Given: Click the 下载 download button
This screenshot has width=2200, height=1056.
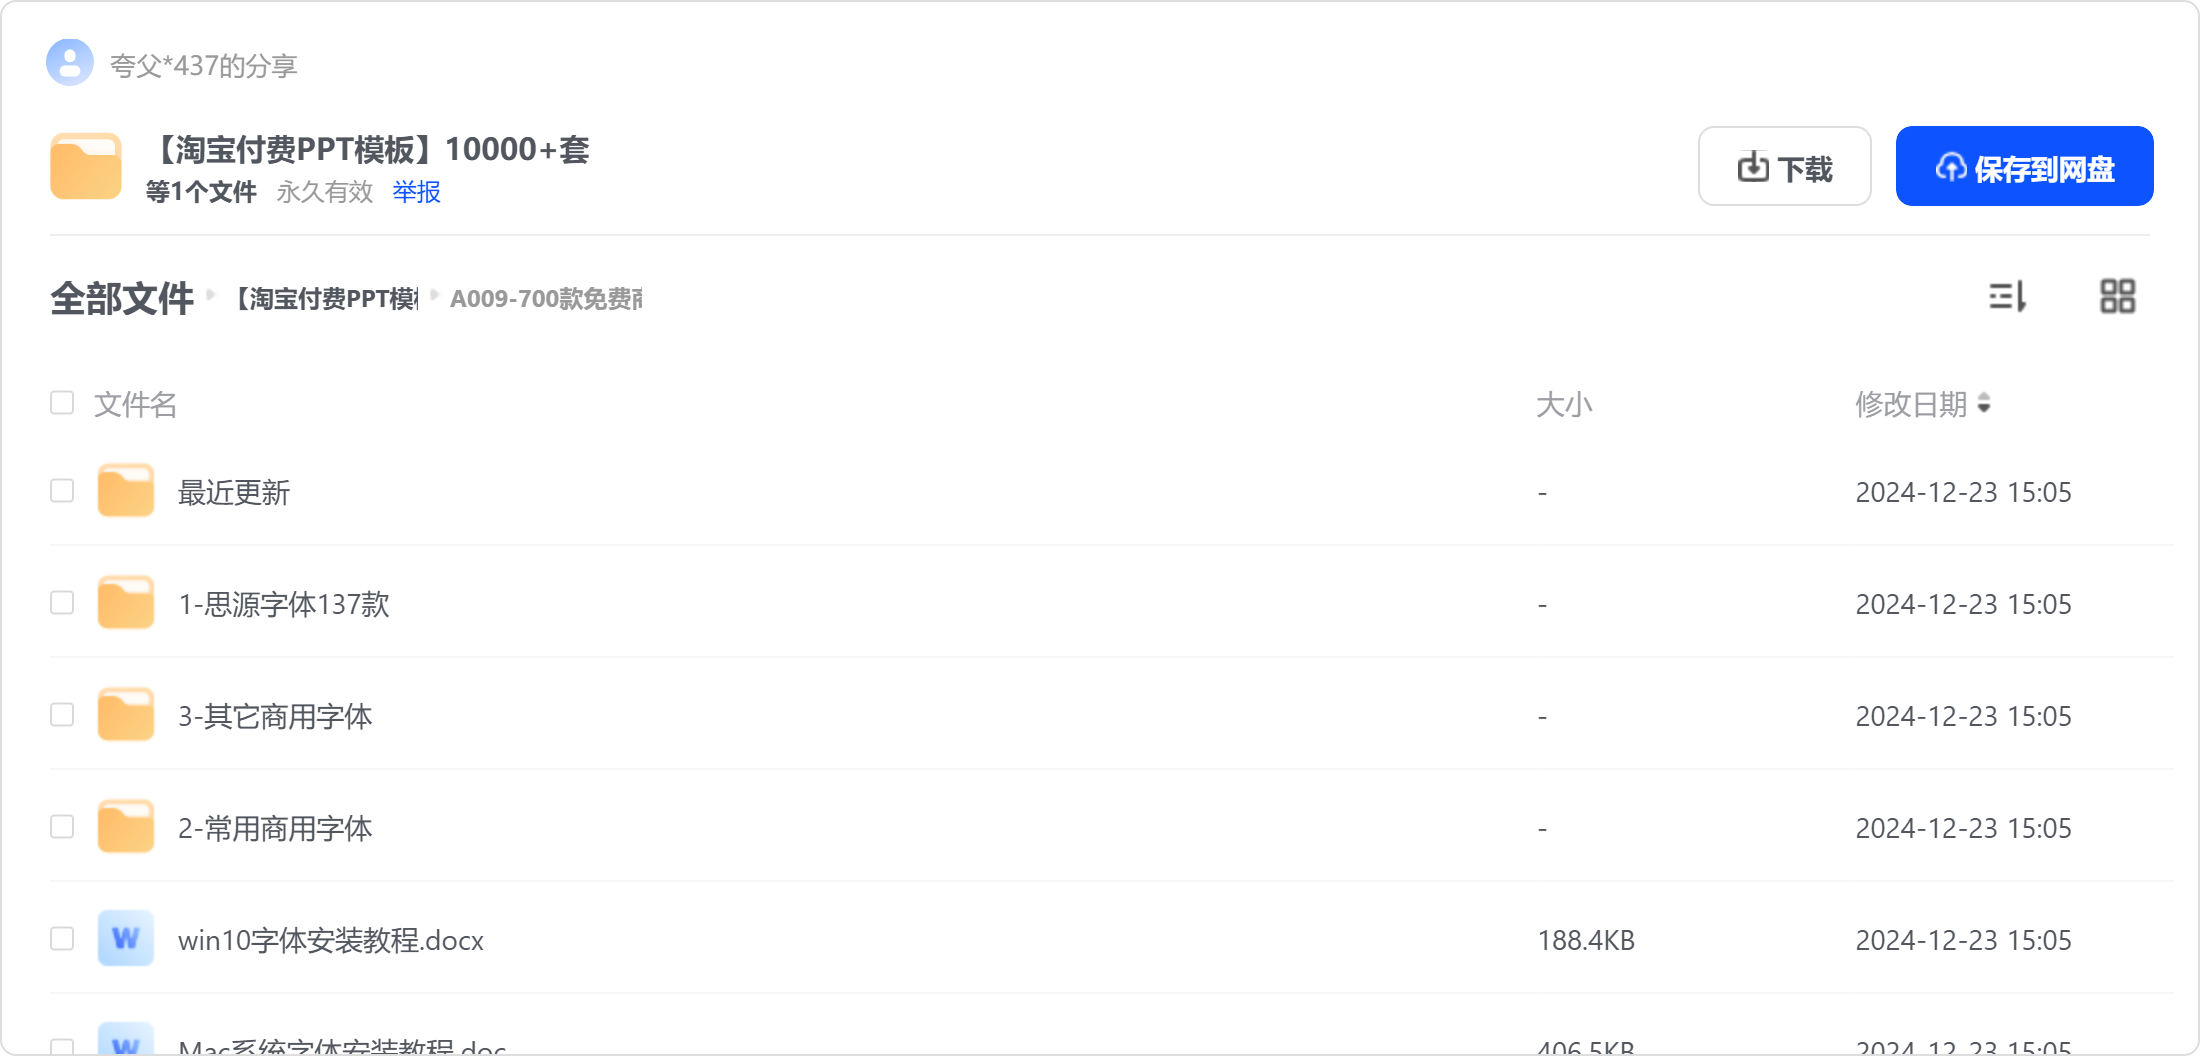Looking at the screenshot, I should point(1784,167).
